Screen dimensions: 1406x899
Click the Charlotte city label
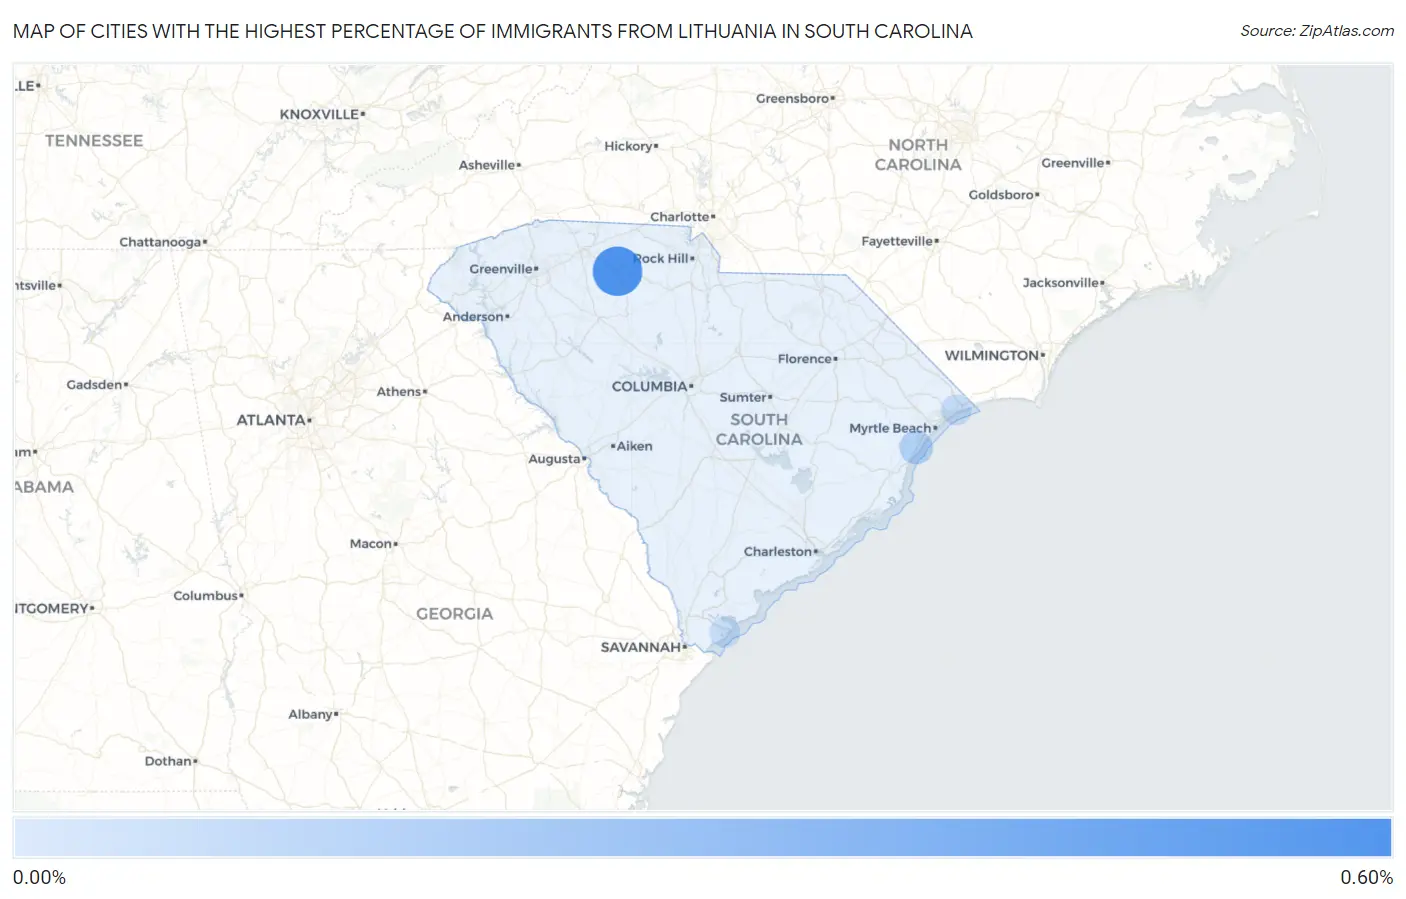(680, 217)
